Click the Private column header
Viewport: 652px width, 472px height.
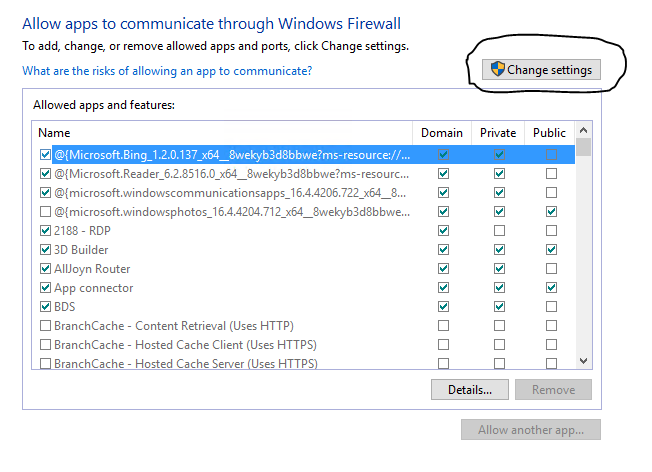pos(498,133)
